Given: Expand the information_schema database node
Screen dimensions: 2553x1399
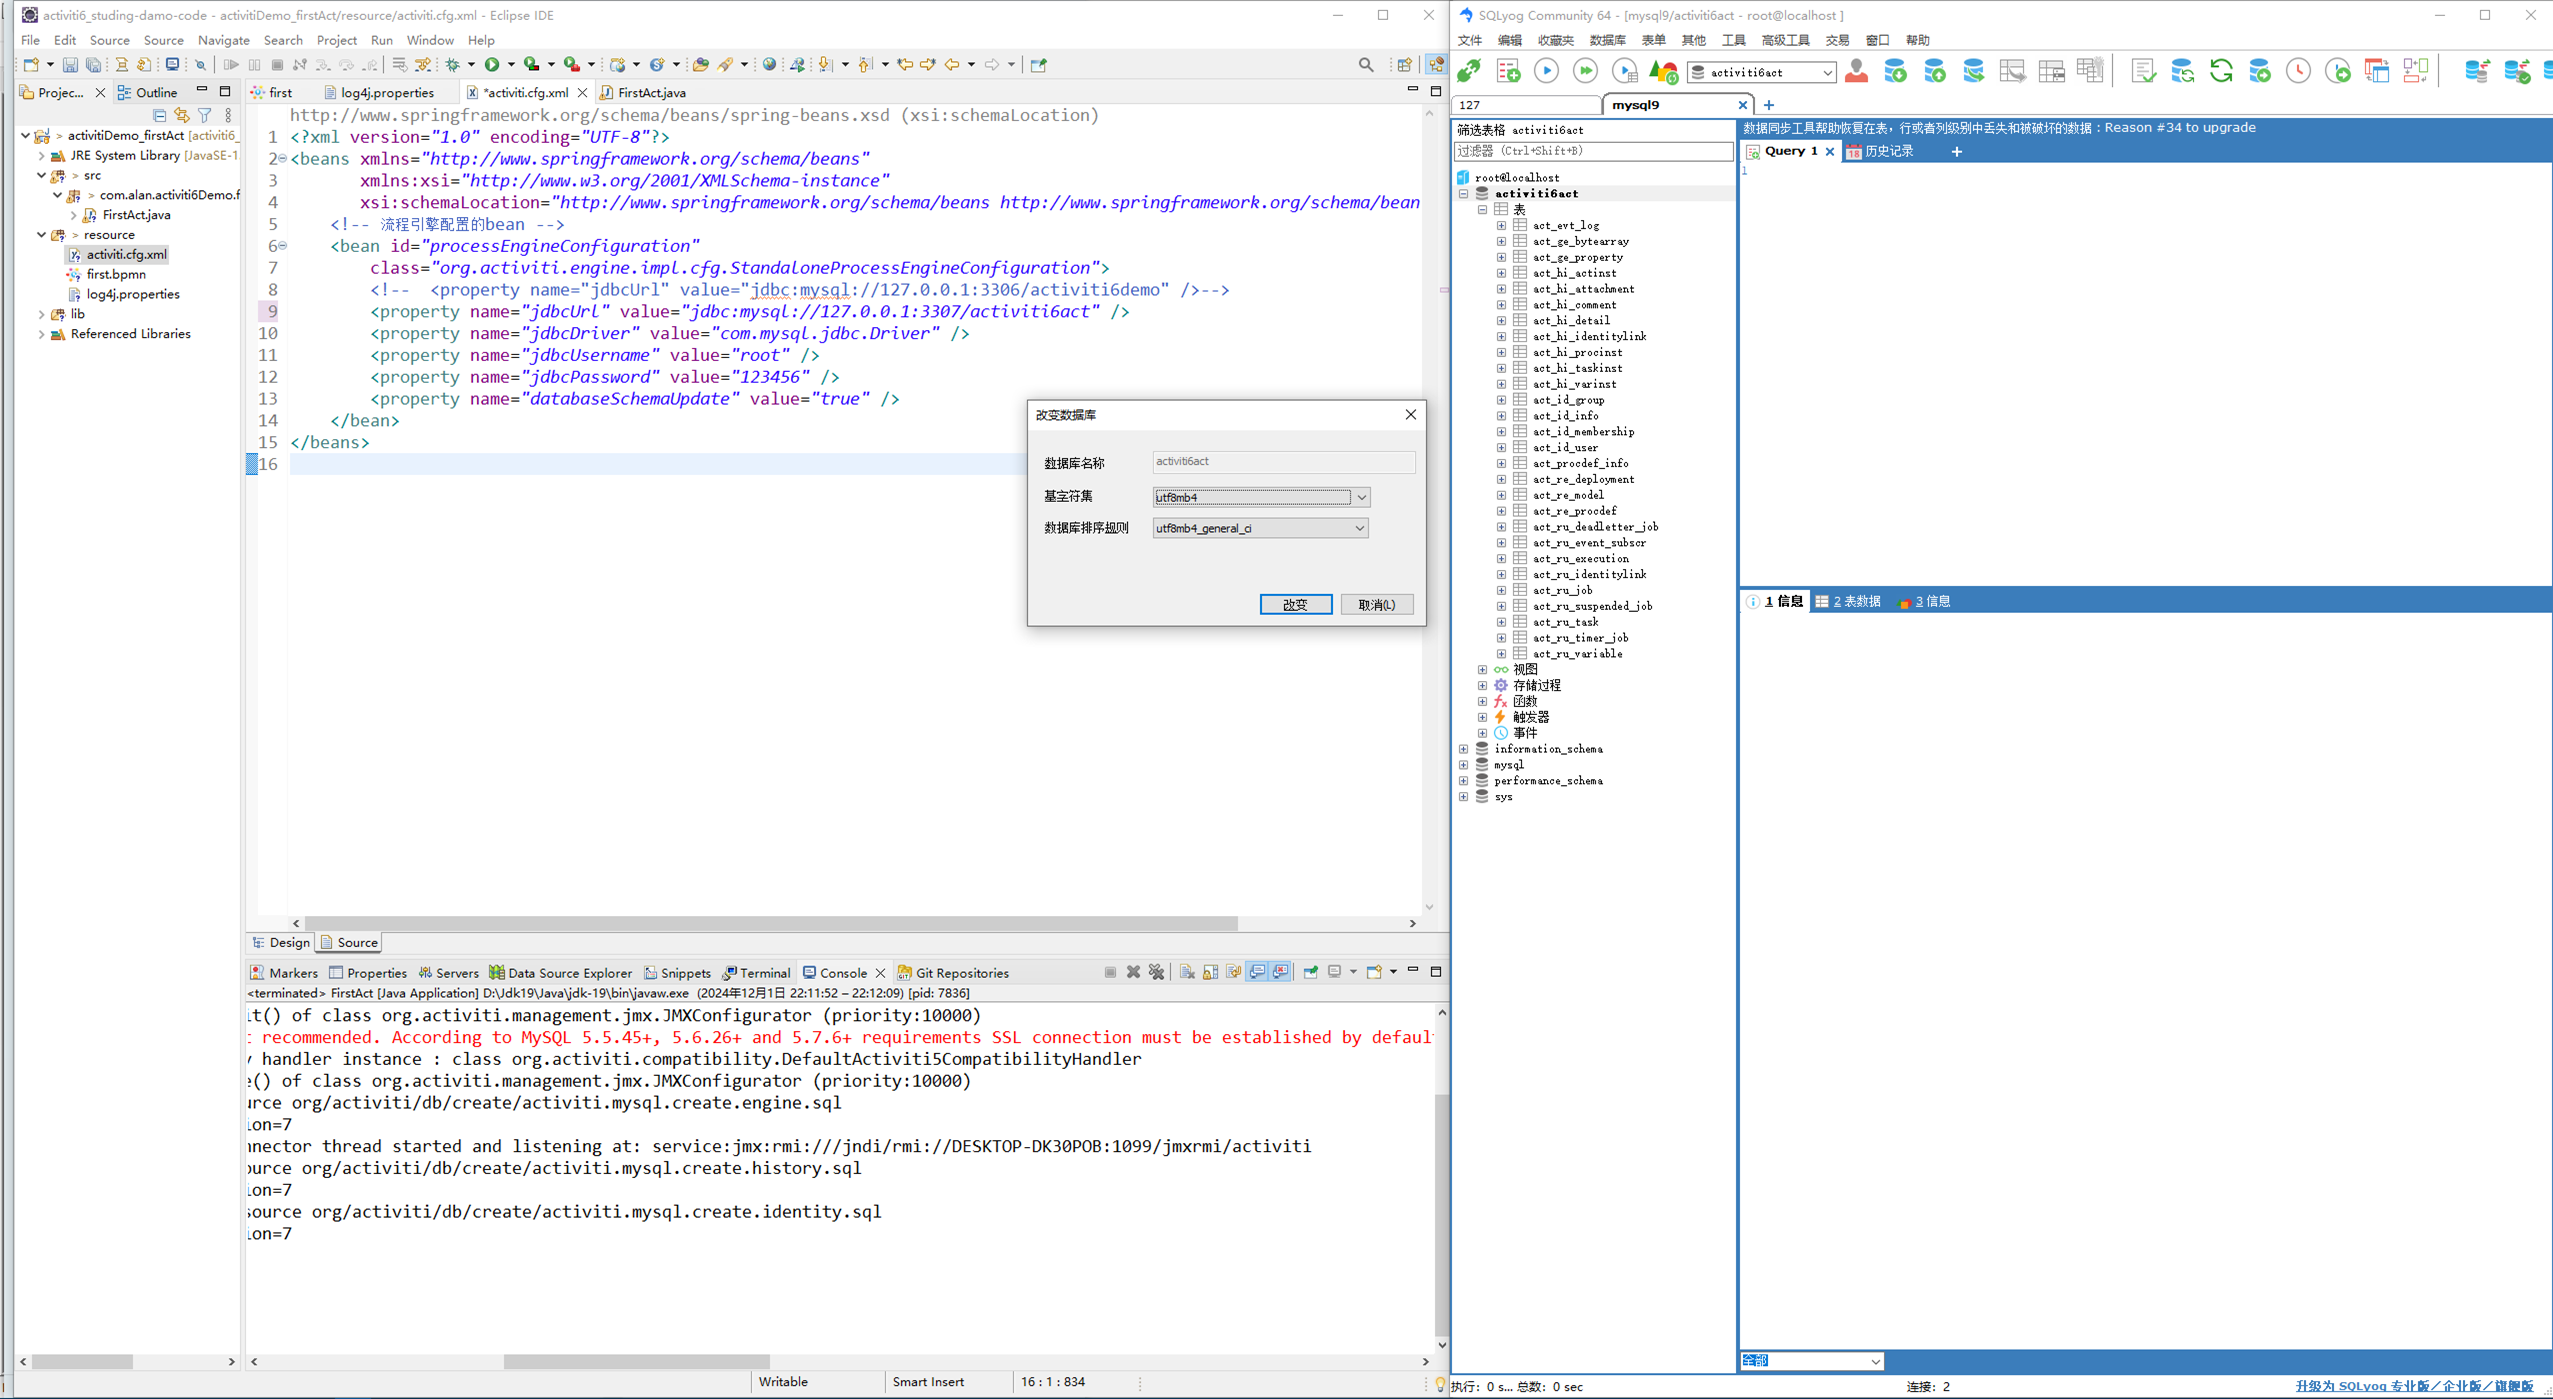Looking at the screenshot, I should (1464, 749).
